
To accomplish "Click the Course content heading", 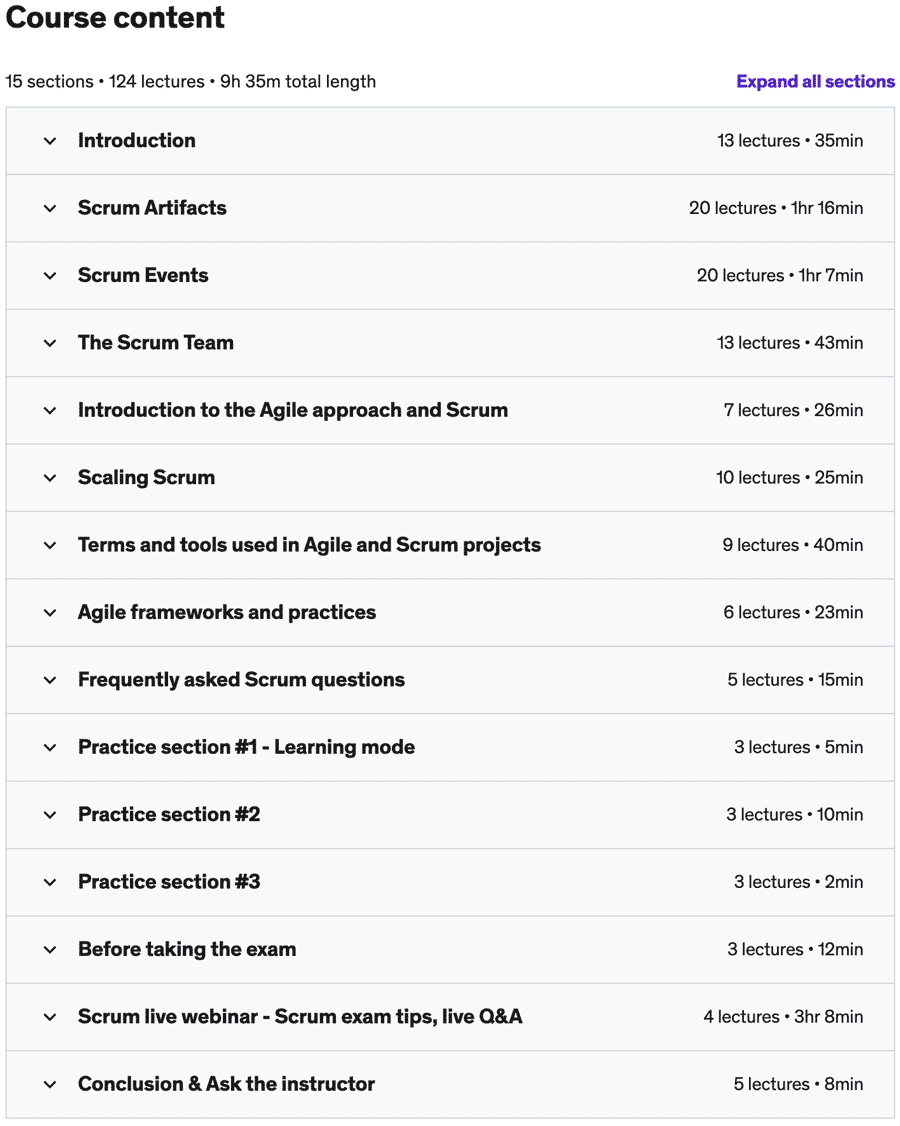I will click(115, 18).
